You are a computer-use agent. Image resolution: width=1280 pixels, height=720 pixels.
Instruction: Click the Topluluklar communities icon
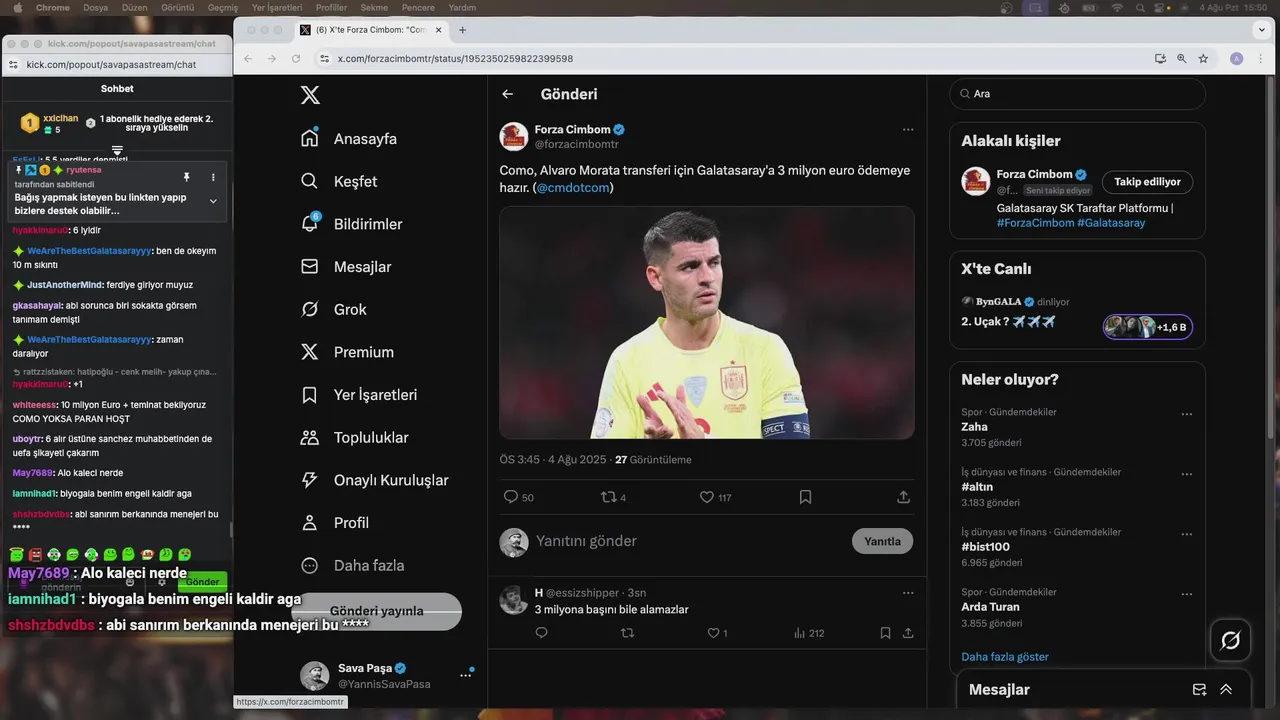pos(310,437)
